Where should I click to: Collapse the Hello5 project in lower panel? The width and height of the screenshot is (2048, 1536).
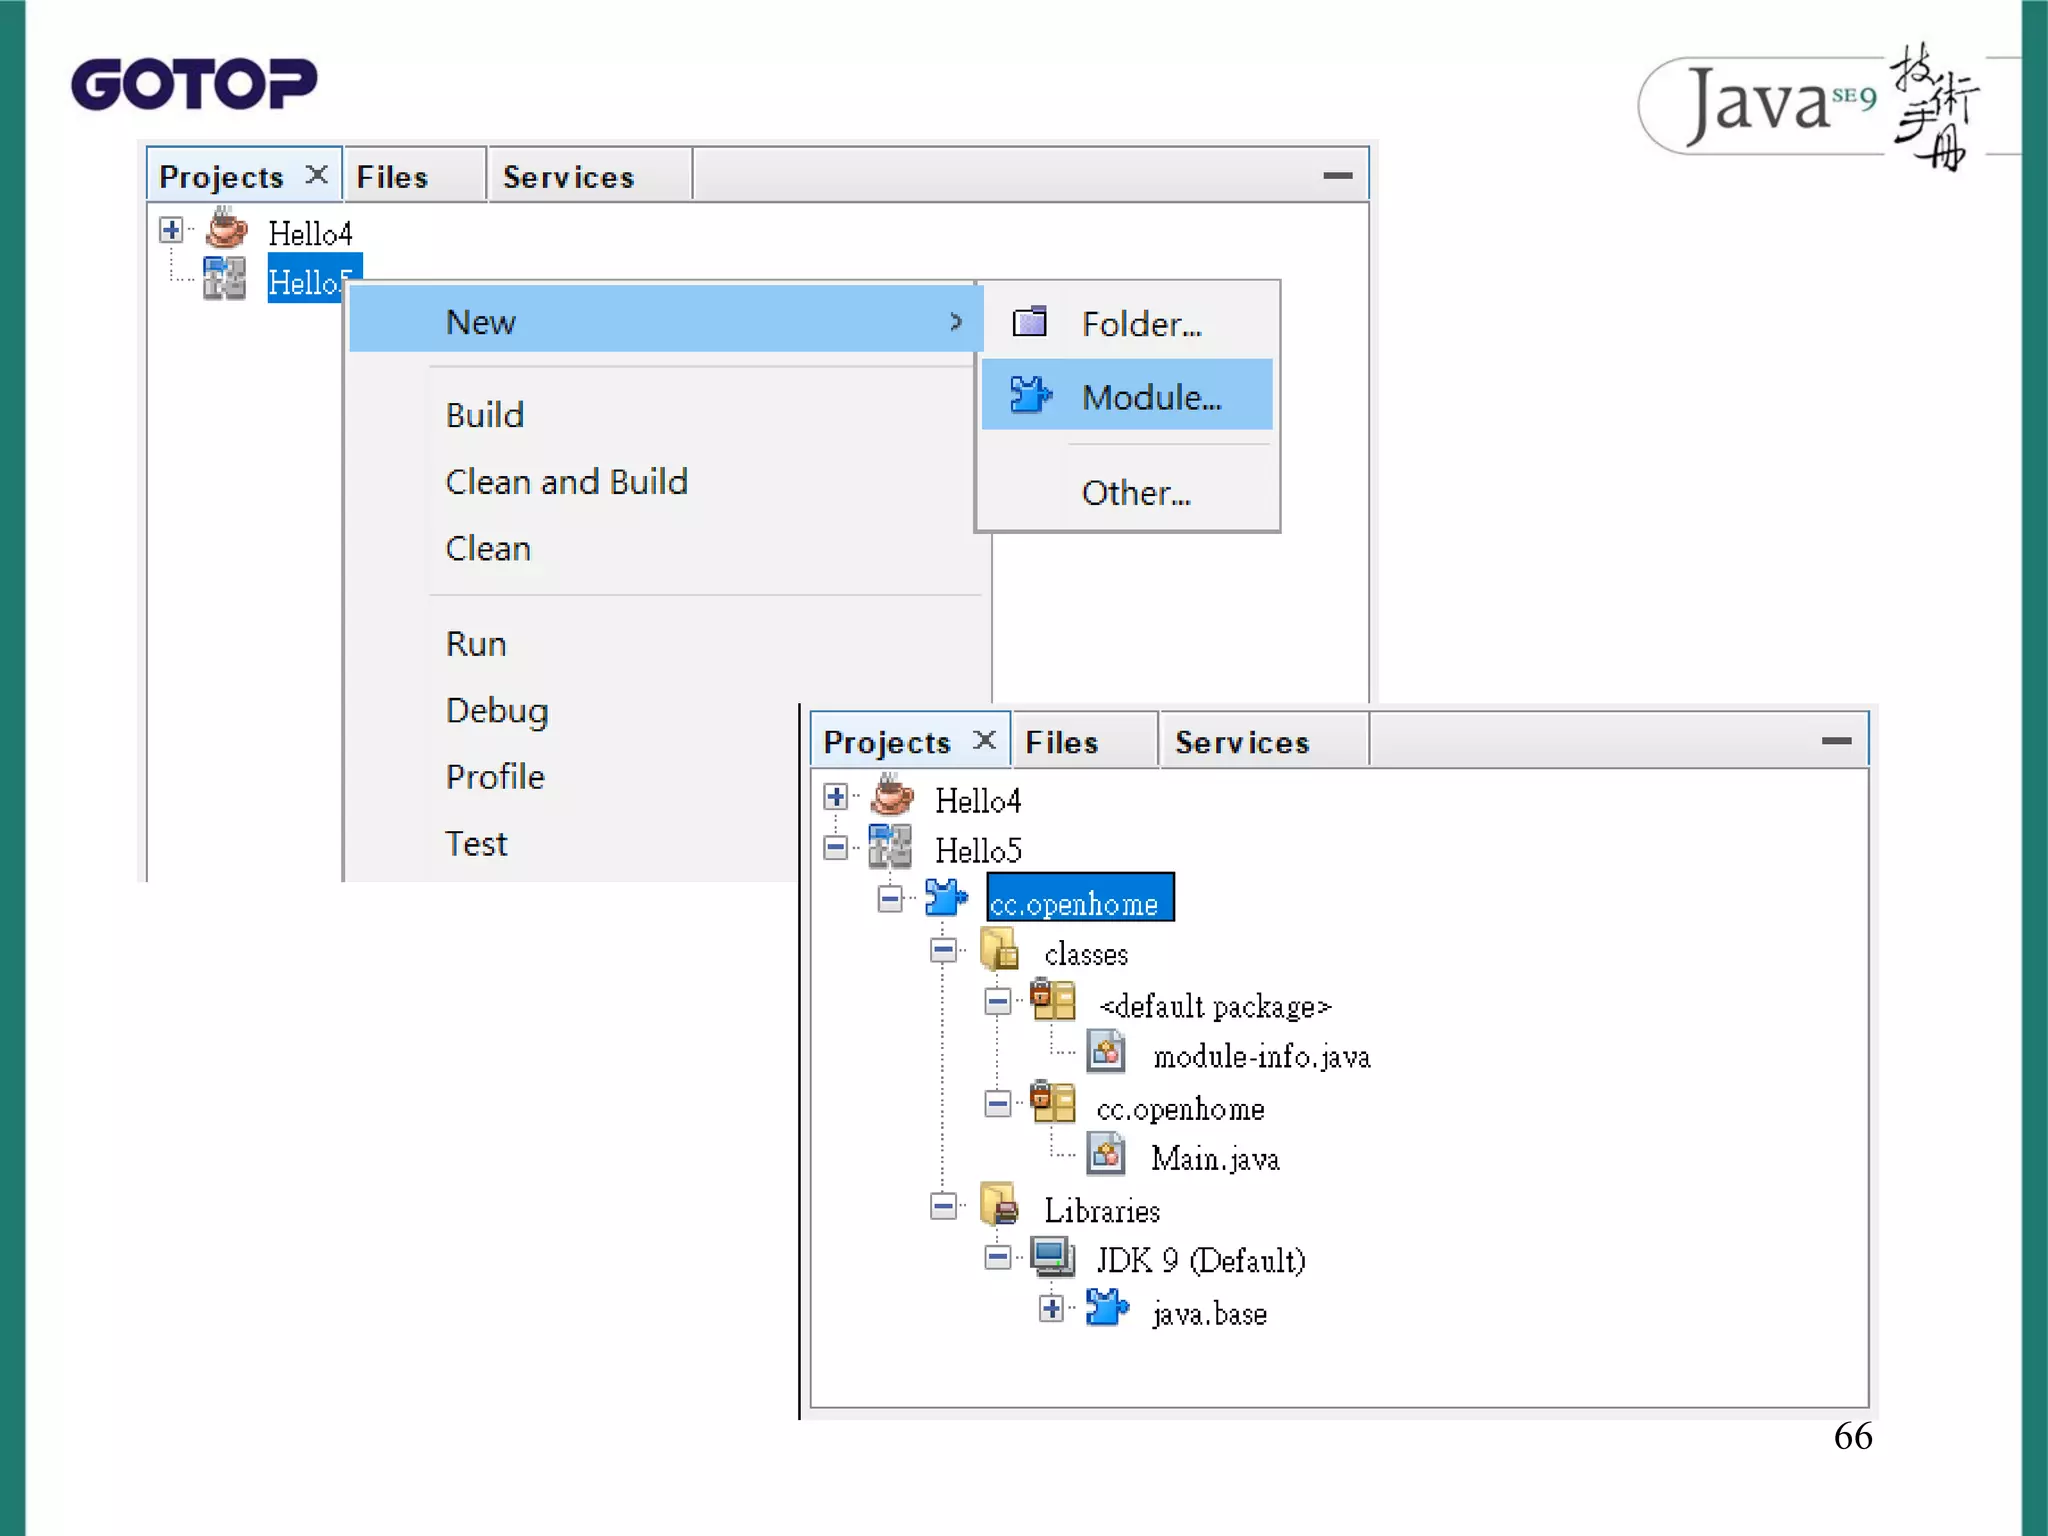835,848
